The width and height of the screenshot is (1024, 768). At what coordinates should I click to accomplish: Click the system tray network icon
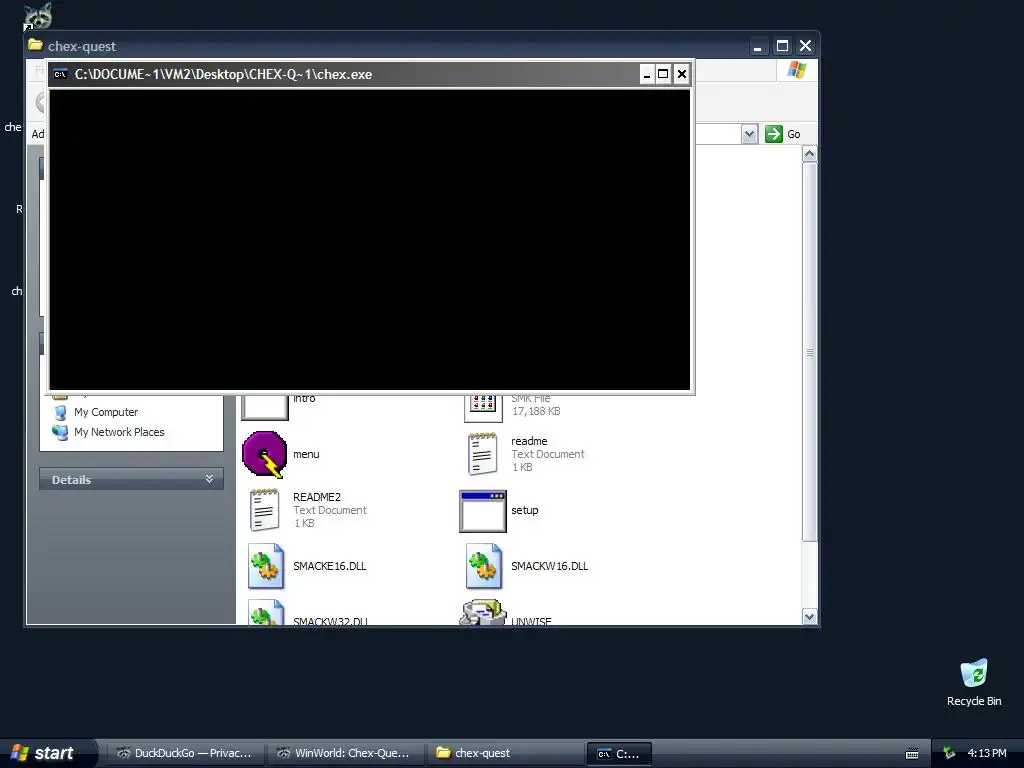tap(949, 753)
